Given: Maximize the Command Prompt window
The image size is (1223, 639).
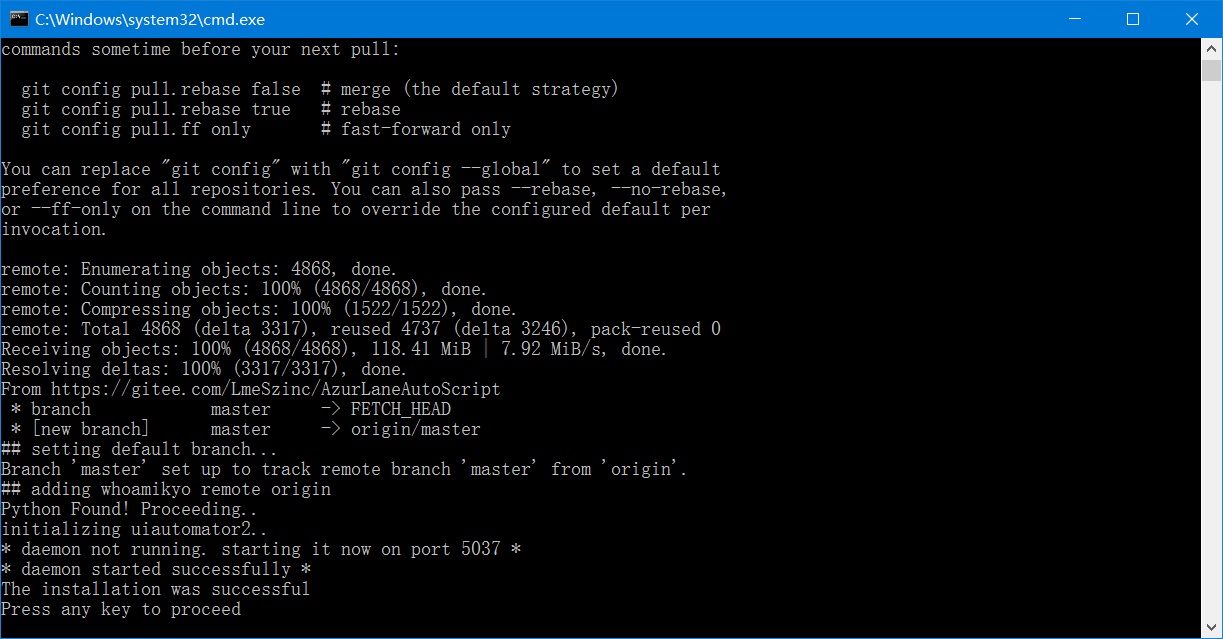Looking at the screenshot, I should (x=1133, y=19).
